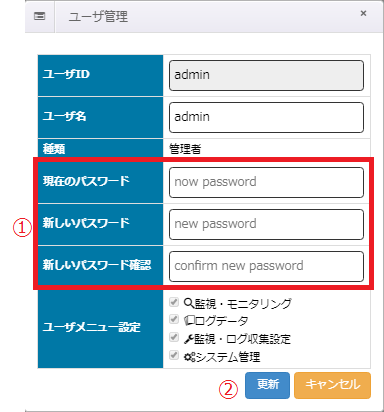Viewport: 384px width, 412px height.
Task: Click the キャンセル button
Action: (x=332, y=385)
